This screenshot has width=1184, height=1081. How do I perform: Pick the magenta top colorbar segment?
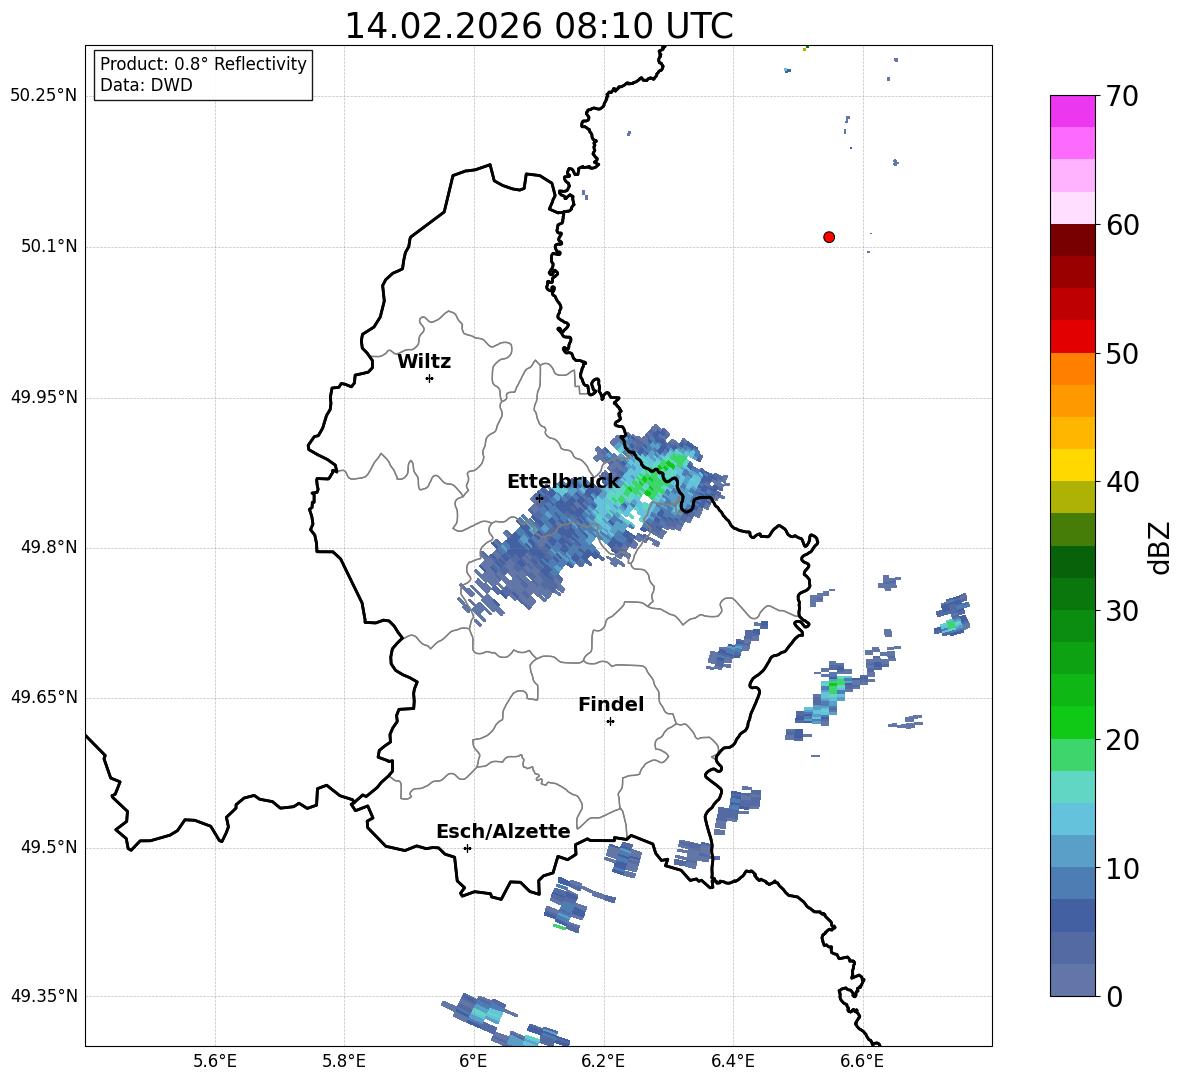pos(1073,111)
